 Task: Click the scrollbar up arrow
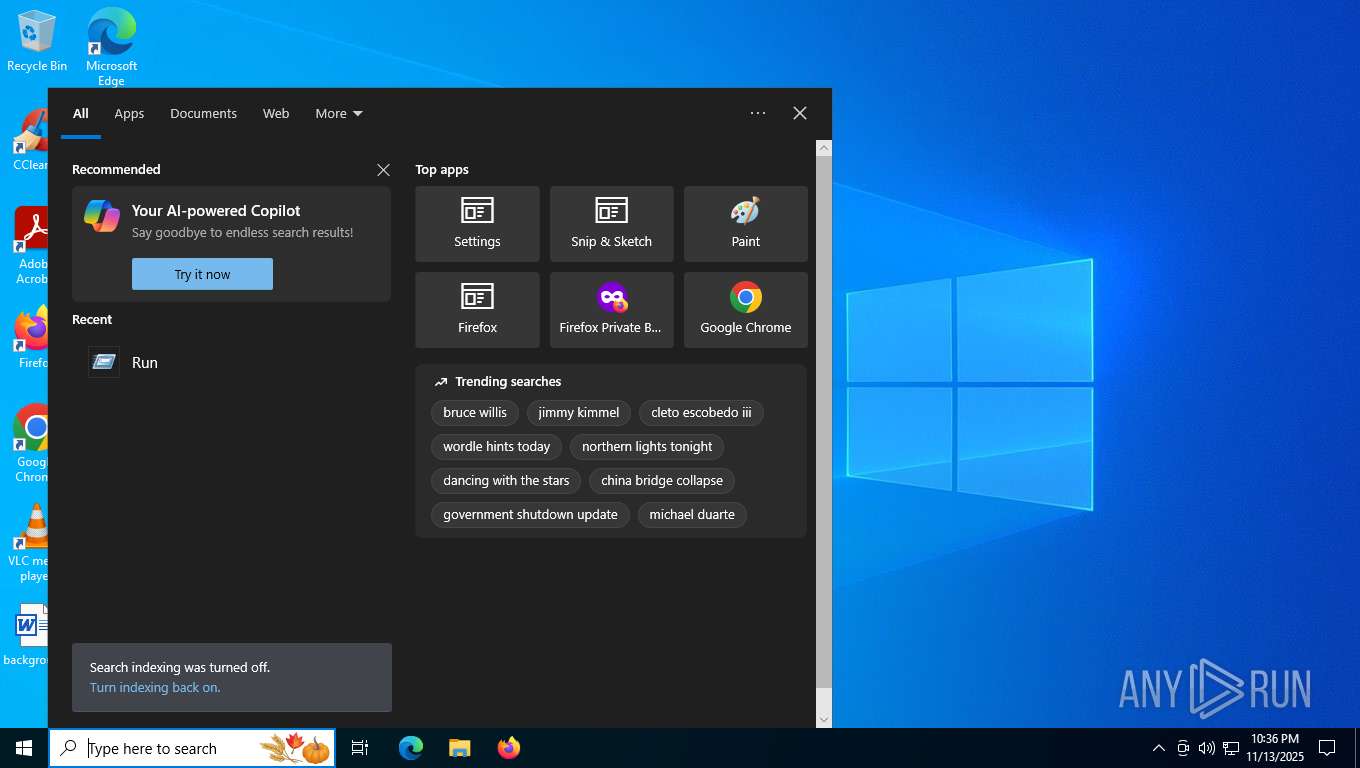(824, 148)
